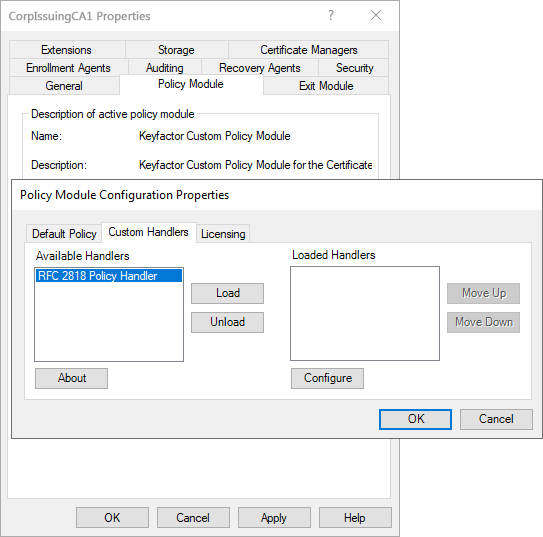Select the General tab

pos(64,86)
